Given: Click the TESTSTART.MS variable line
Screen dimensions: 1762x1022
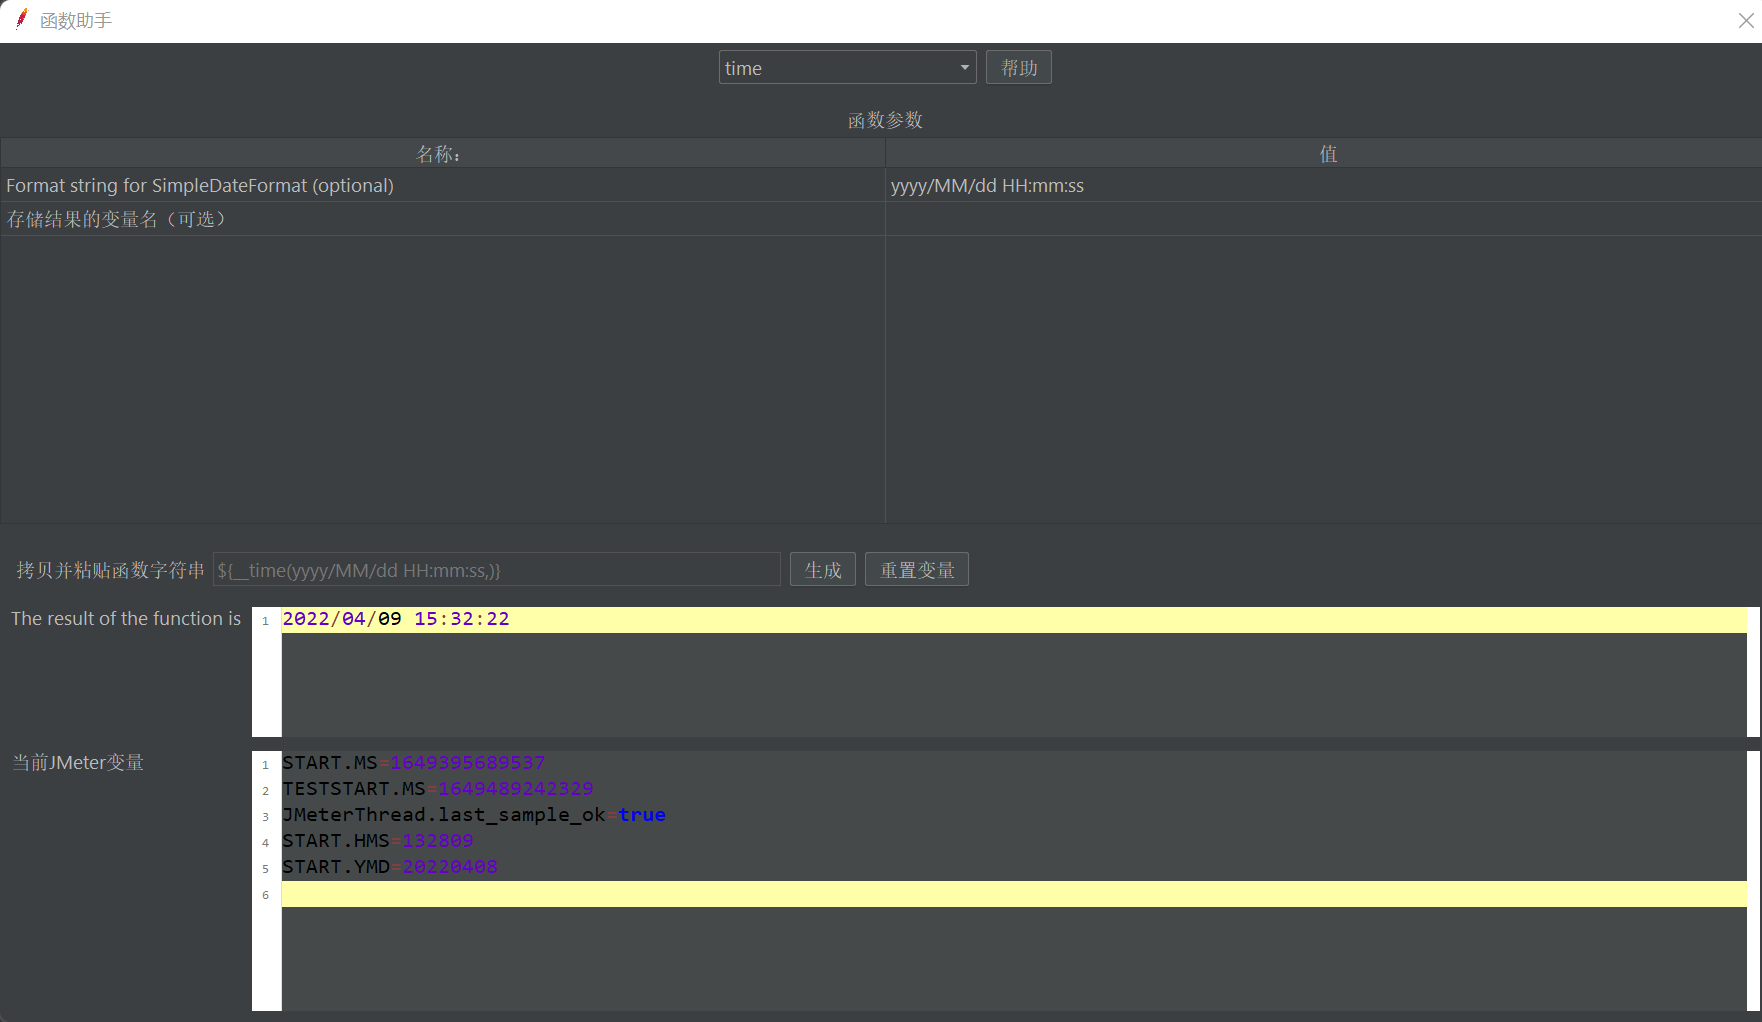Looking at the screenshot, I should point(1014,789).
